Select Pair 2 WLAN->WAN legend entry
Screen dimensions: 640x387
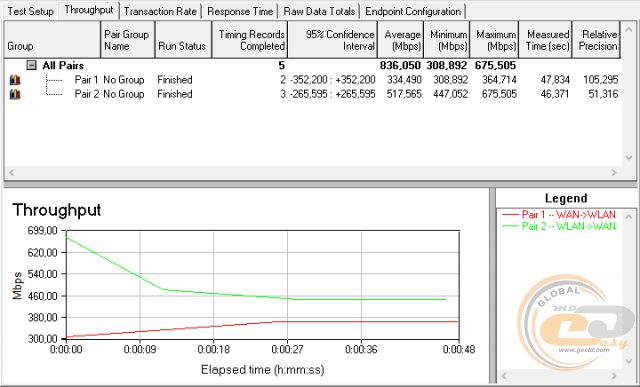(559, 226)
